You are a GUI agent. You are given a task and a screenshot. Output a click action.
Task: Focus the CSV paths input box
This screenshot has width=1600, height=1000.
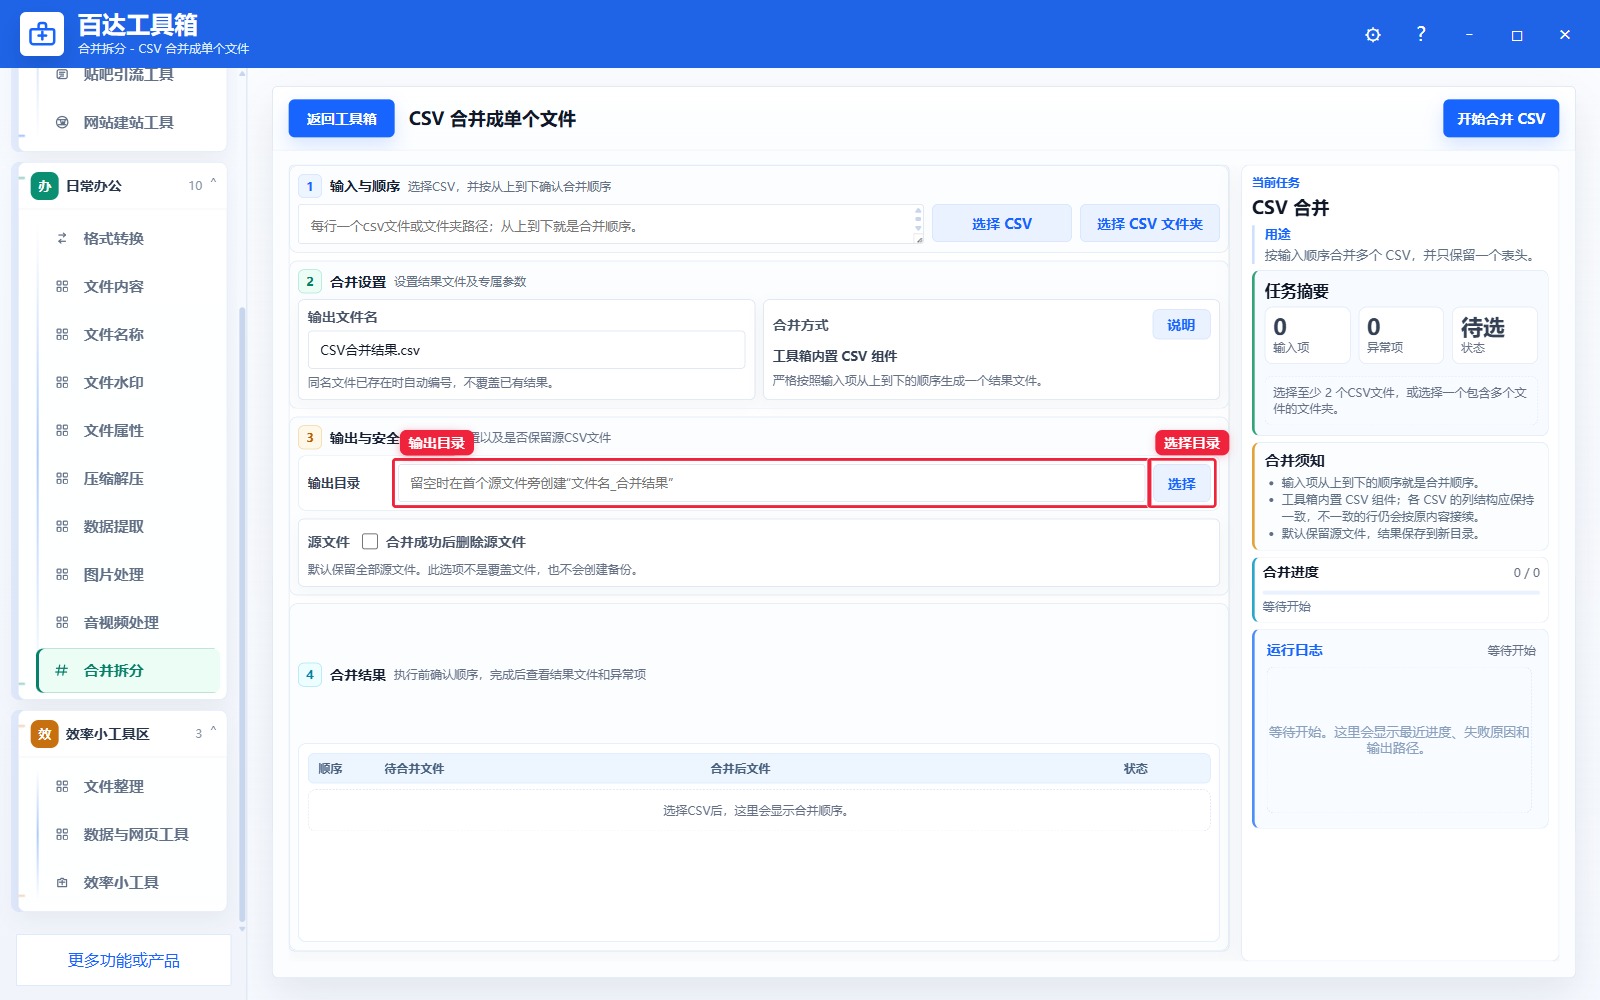[610, 224]
